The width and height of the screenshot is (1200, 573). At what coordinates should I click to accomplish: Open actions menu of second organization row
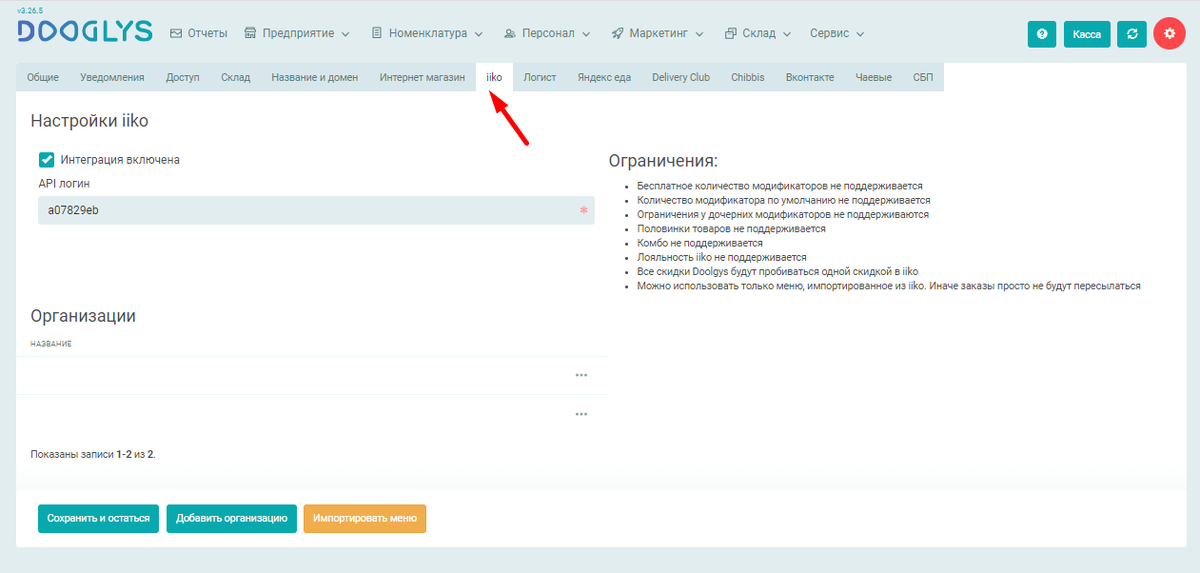click(581, 413)
